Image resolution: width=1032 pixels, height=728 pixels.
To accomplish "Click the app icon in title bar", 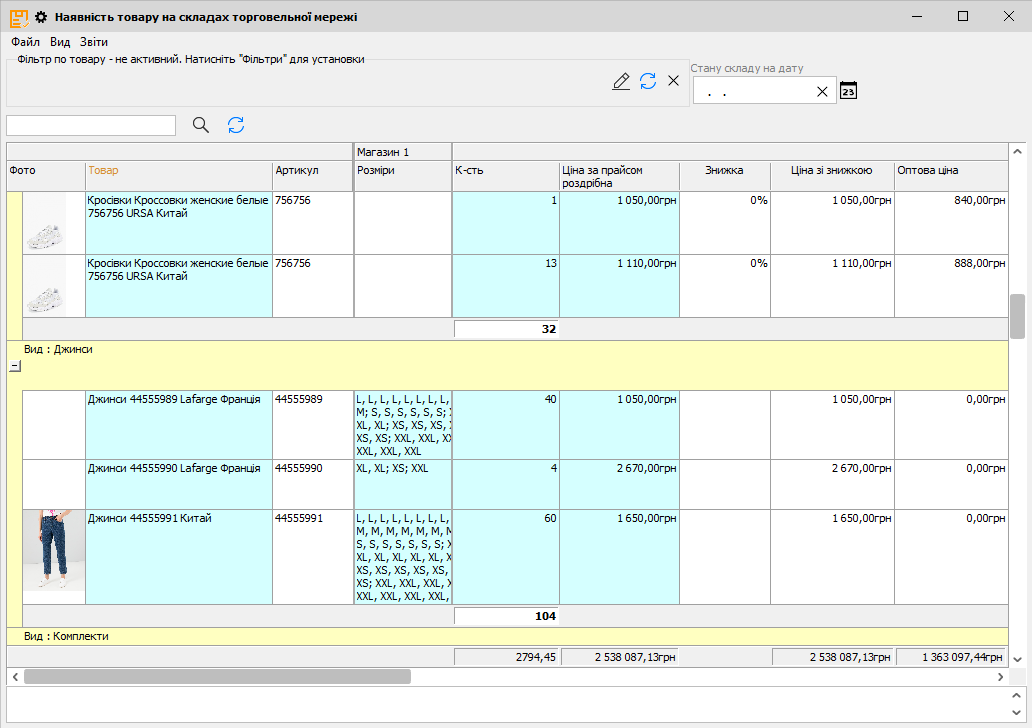I will pos(18,17).
